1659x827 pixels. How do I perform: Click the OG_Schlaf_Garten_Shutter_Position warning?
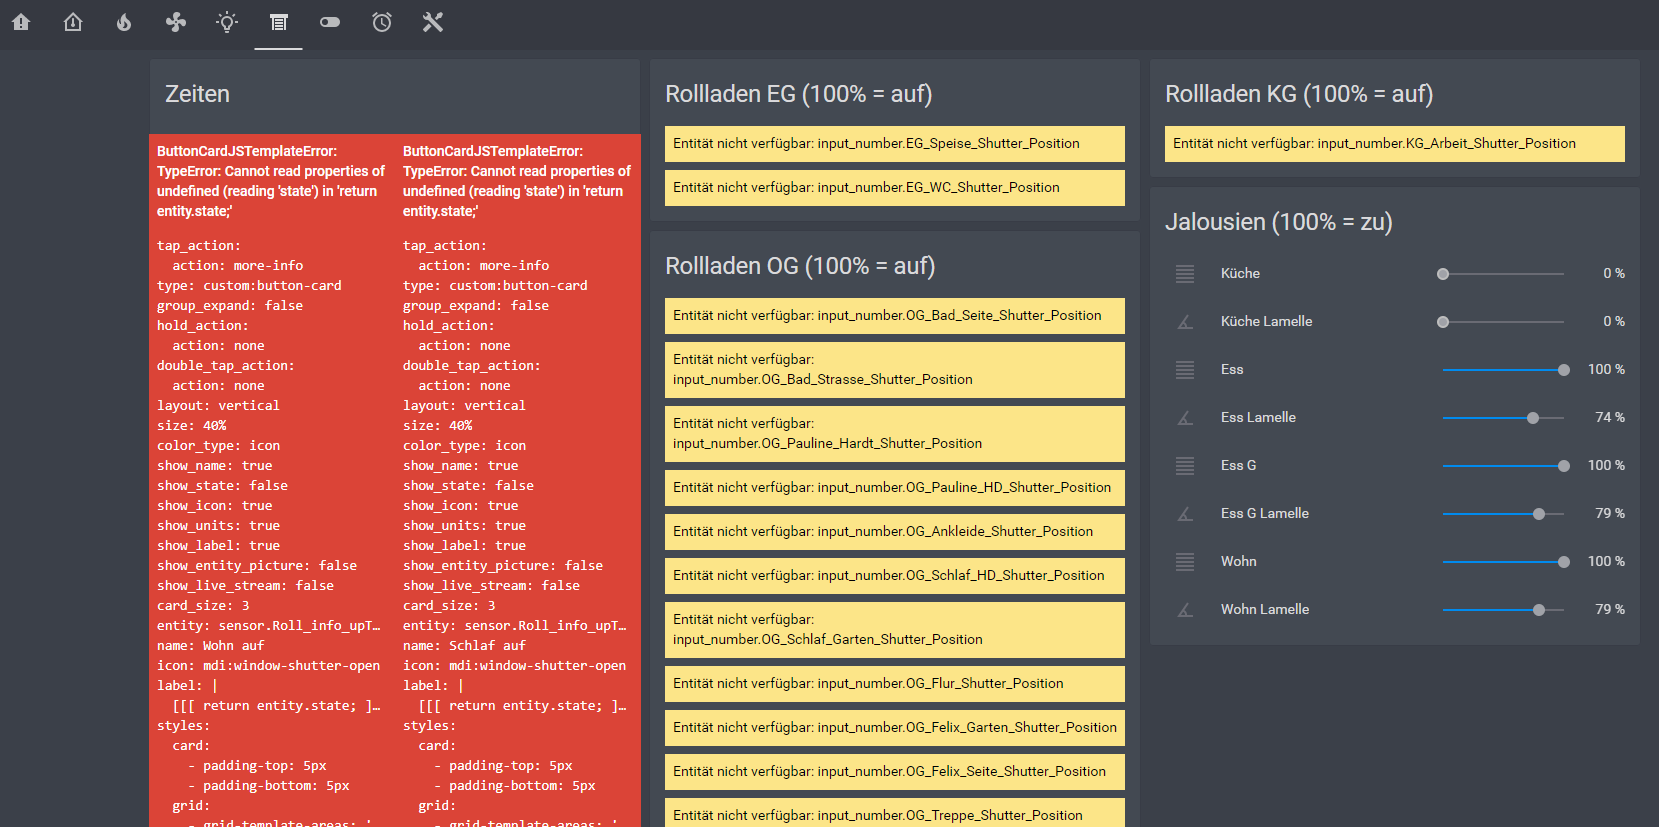[895, 630]
